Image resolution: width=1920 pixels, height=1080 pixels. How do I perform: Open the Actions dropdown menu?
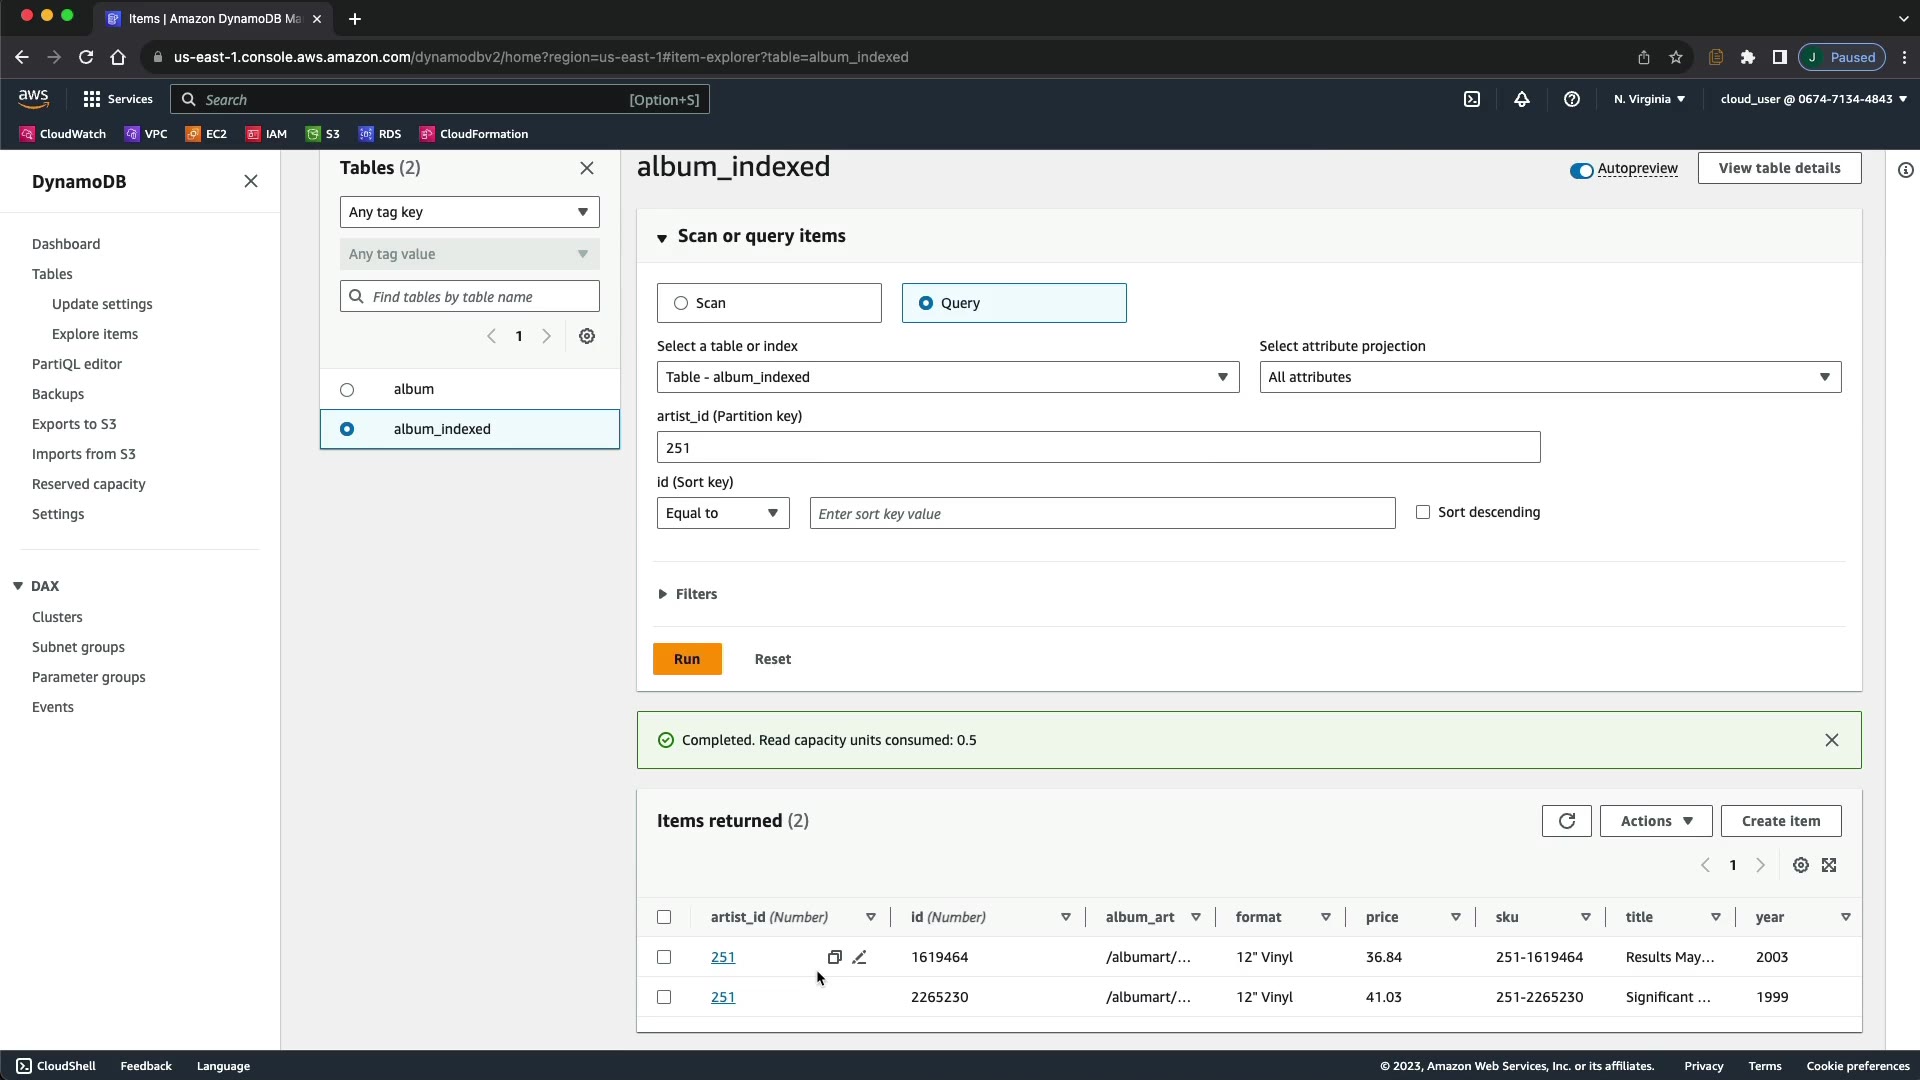click(x=1655, y=821)
